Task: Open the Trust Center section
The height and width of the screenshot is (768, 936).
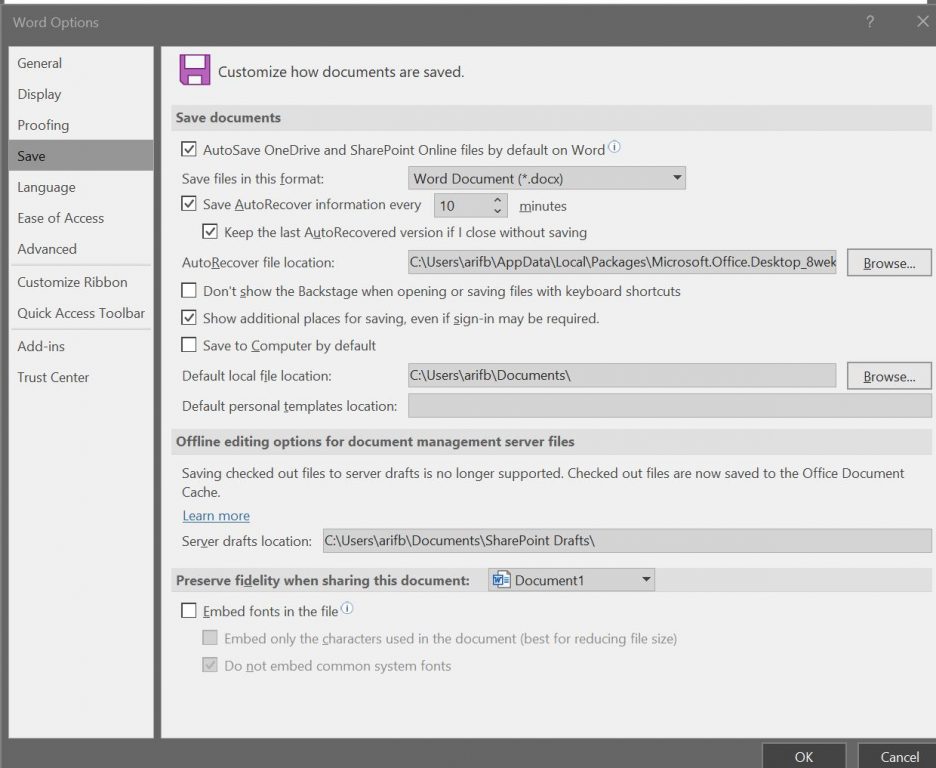Action: [53, 377]
